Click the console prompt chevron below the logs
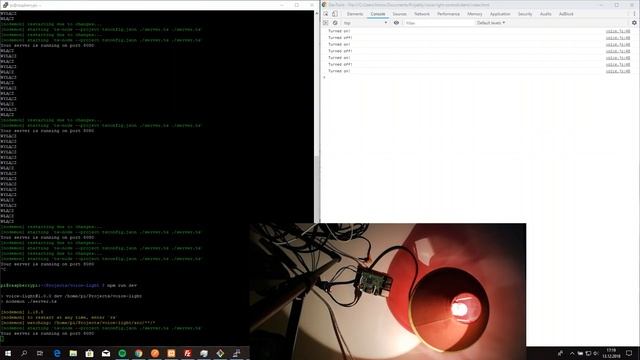The width and height of the screenshot is (640, 360). [x=324, y=77]
